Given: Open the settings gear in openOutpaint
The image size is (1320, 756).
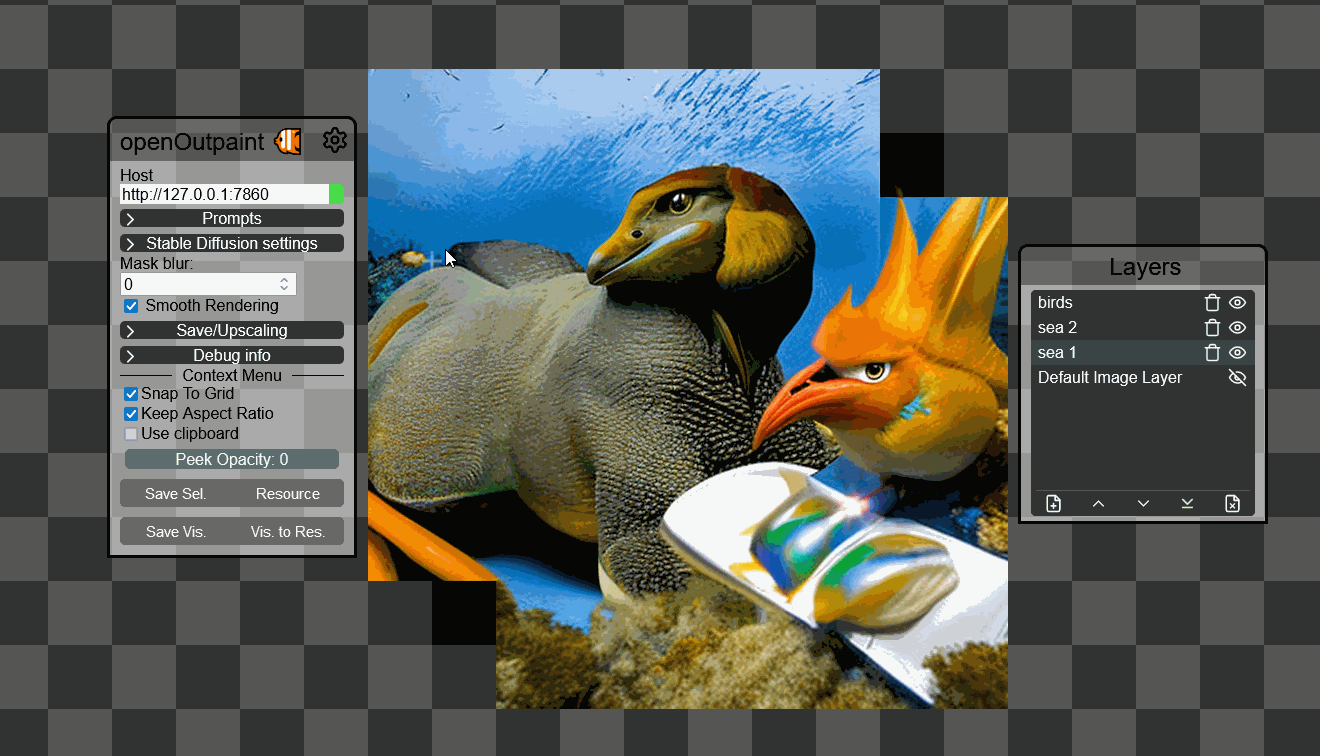Looking at the screenshot, I should tap(334, 140).
